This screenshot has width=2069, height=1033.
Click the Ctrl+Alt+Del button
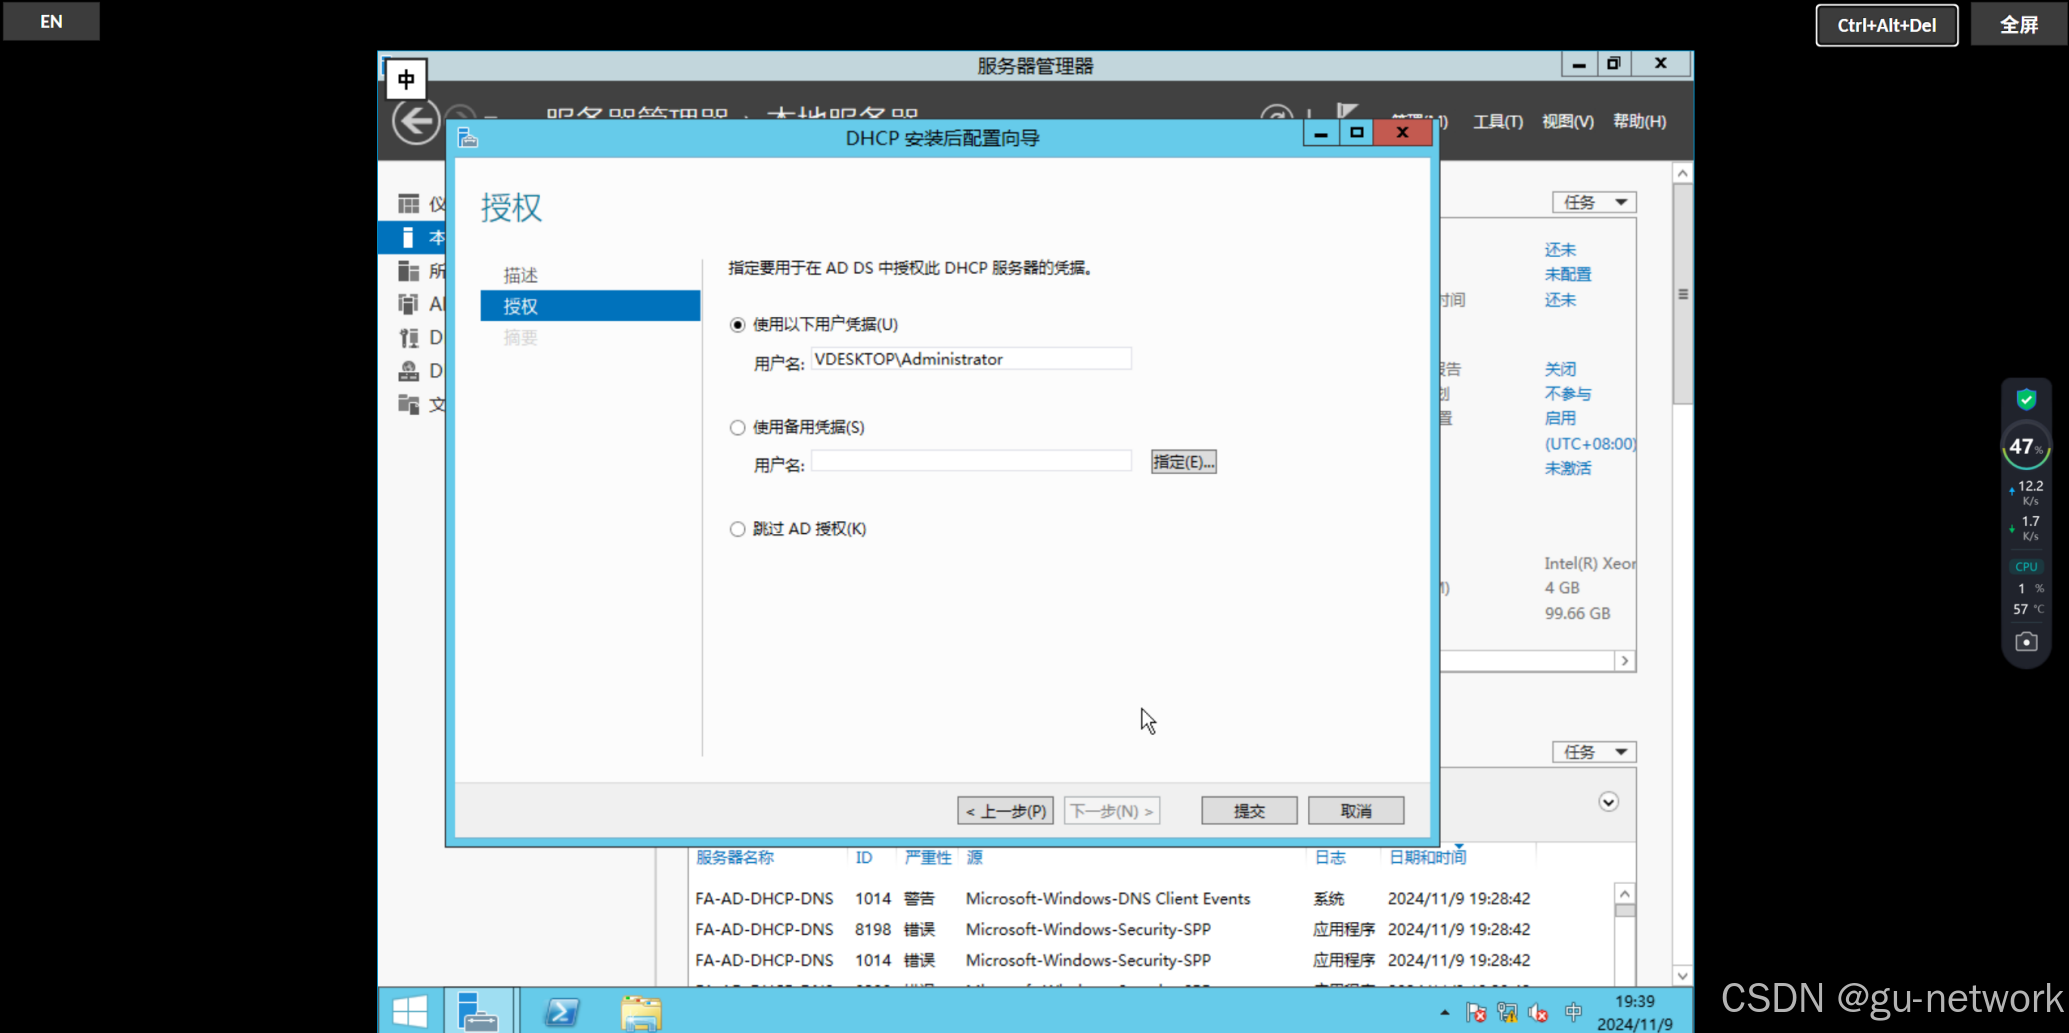(x=1886, y=25)
